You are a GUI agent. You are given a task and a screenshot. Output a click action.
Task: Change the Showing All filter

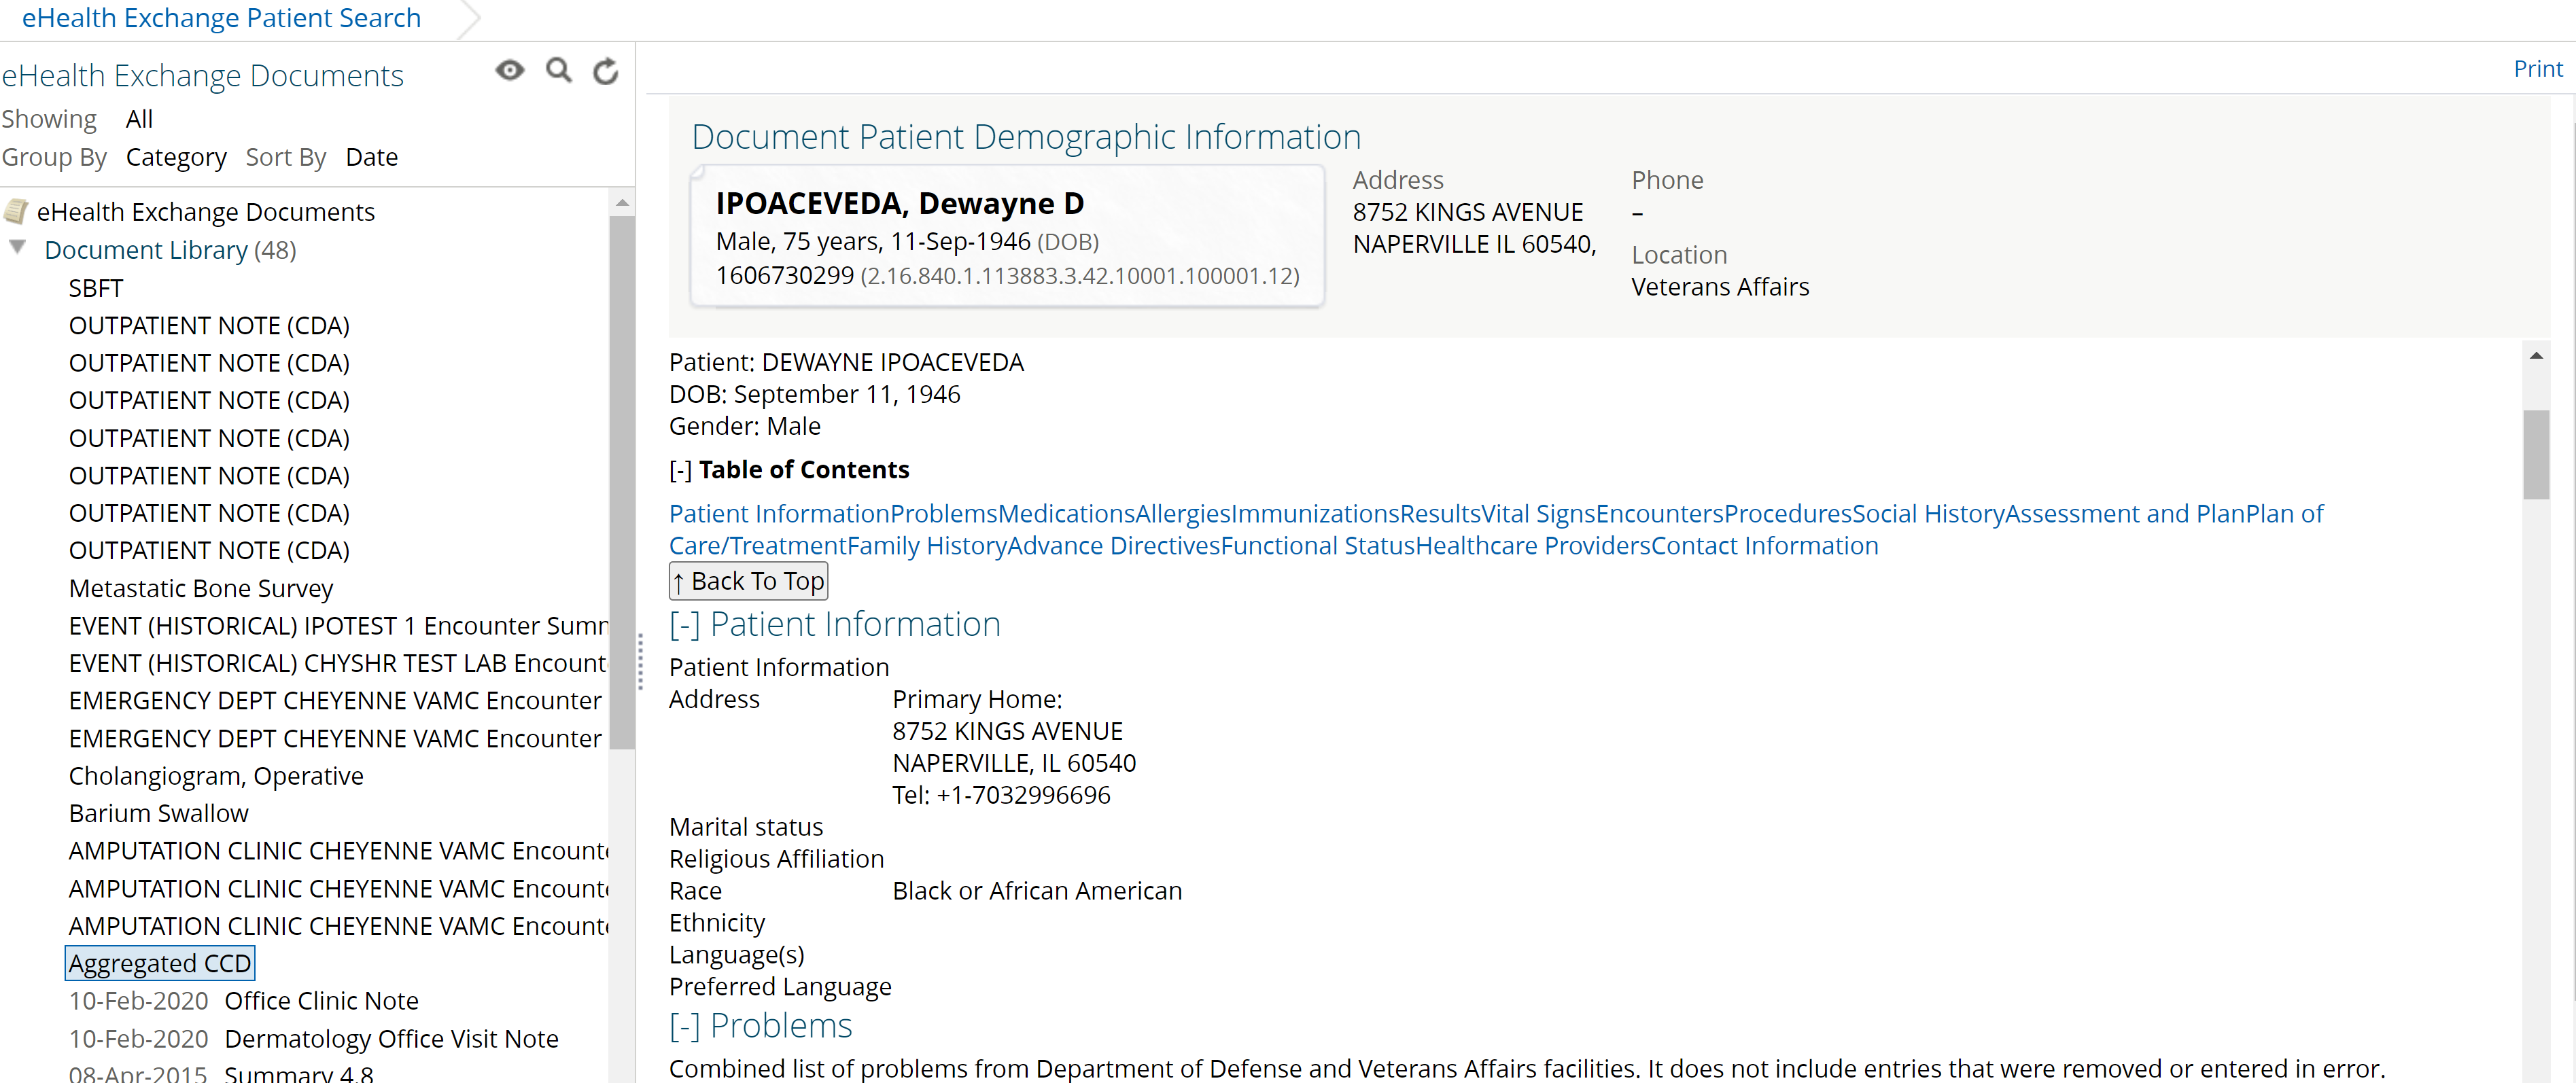[x=139, y=119]
